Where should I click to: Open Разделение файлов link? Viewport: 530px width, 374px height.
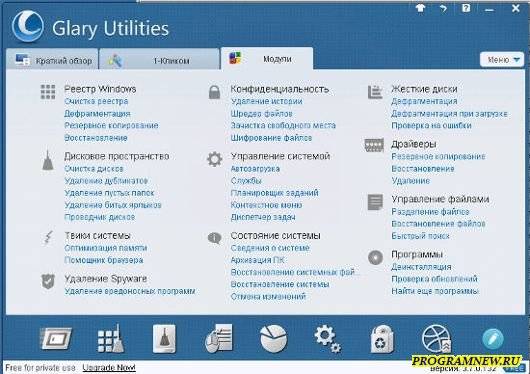(430, 212)
